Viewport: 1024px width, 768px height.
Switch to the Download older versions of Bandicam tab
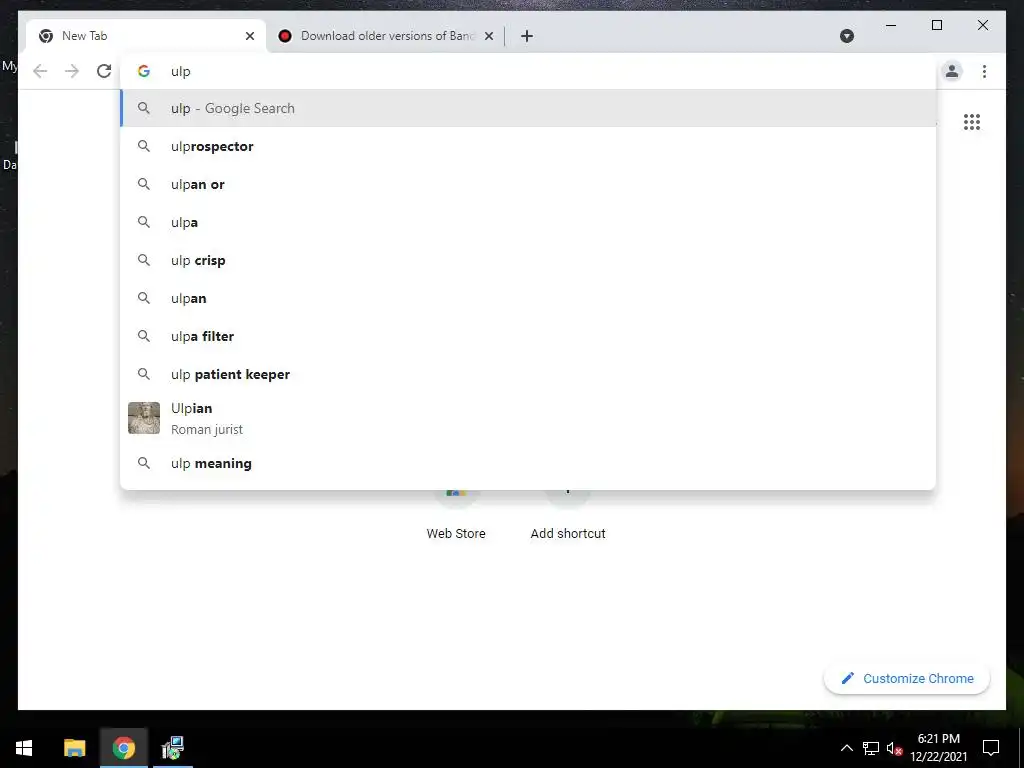[x=385, y=36]
